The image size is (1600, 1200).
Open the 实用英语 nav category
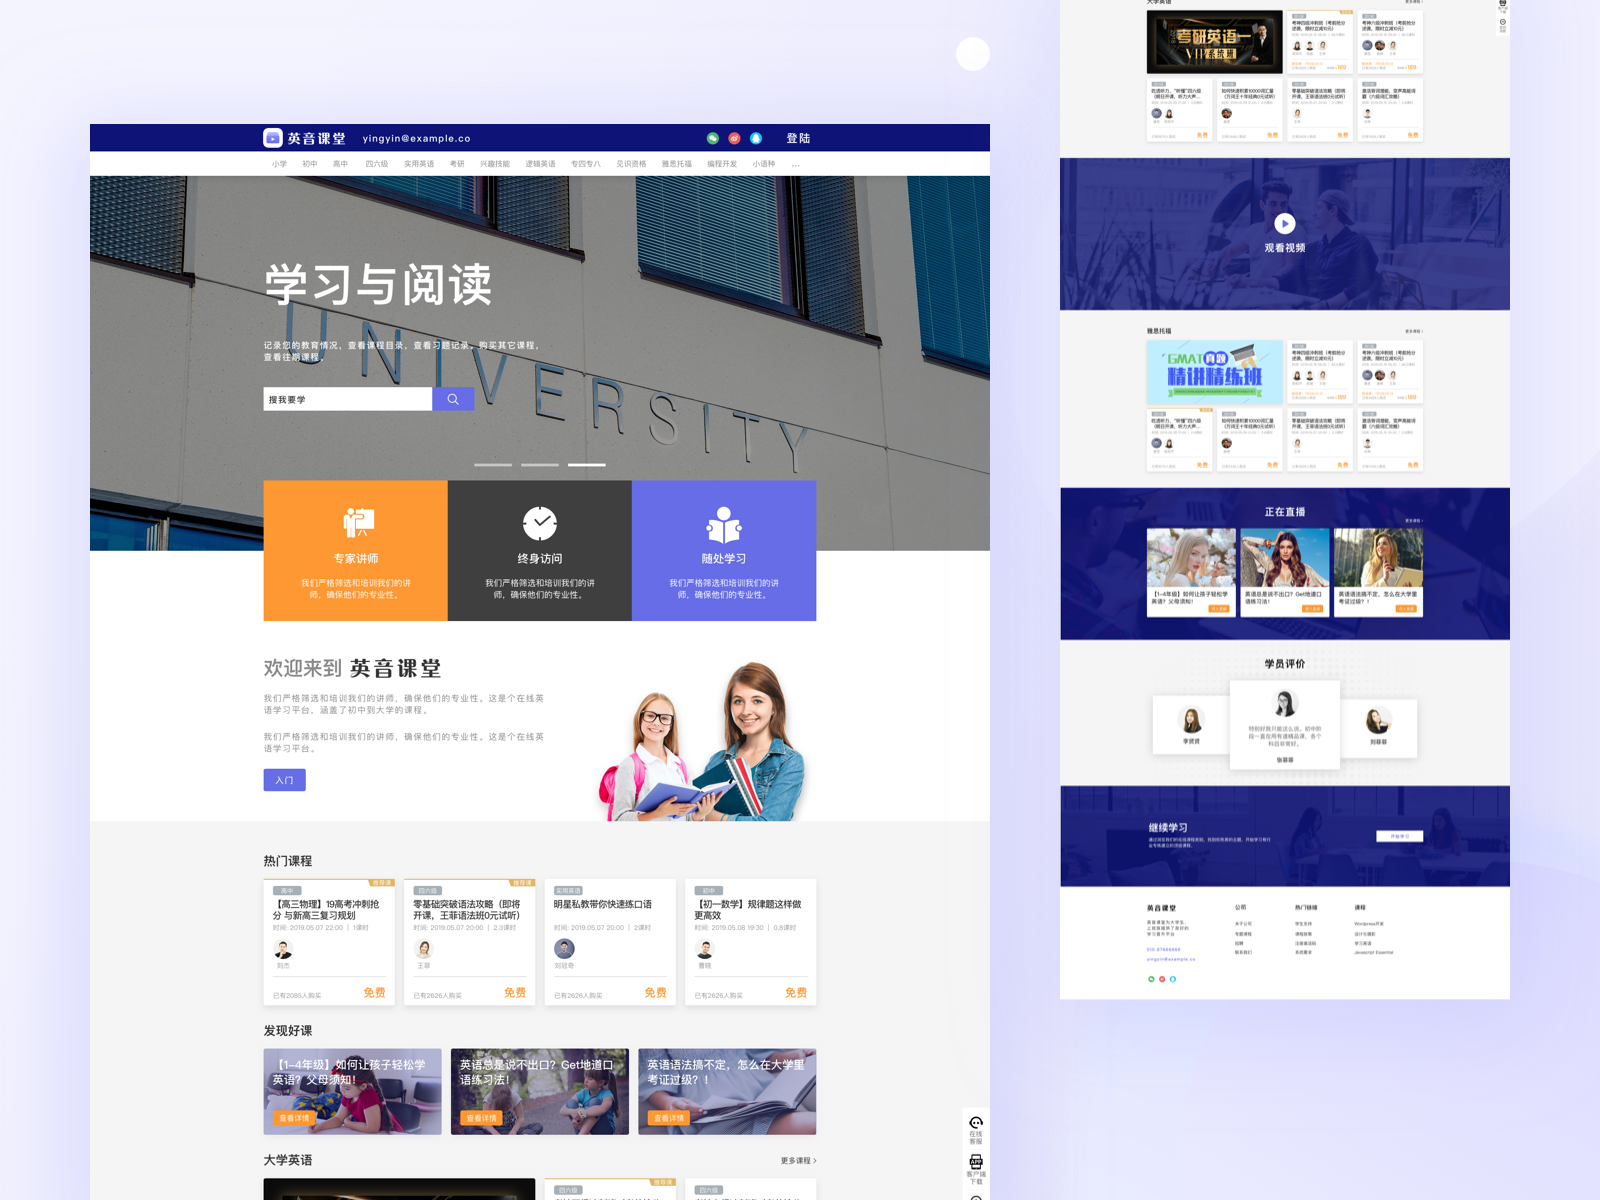pyautogui.click(x=419, y=164)
